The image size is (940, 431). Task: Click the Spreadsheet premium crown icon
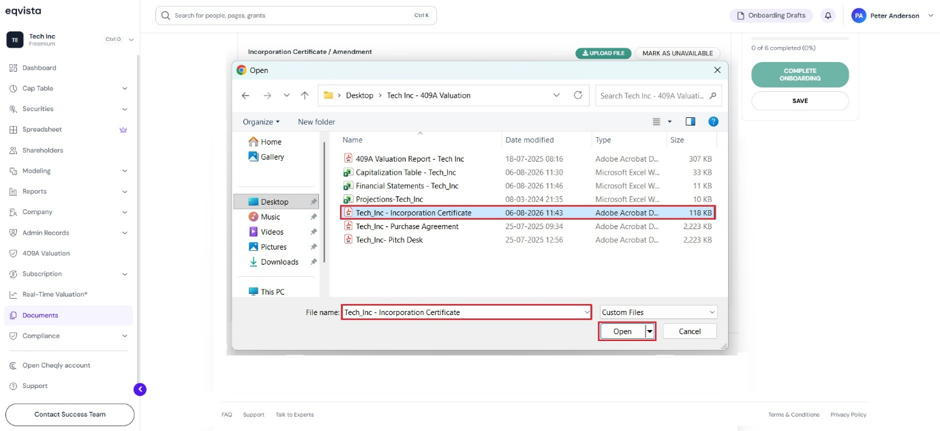[x=123, y=129]
